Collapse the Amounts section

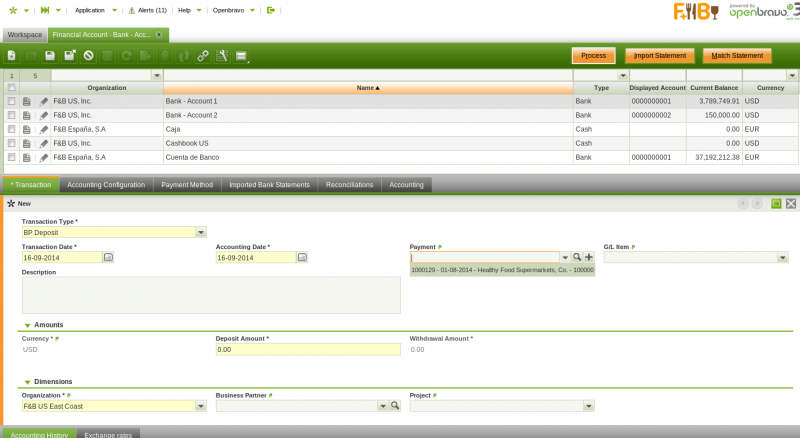[x=28, y=326]
